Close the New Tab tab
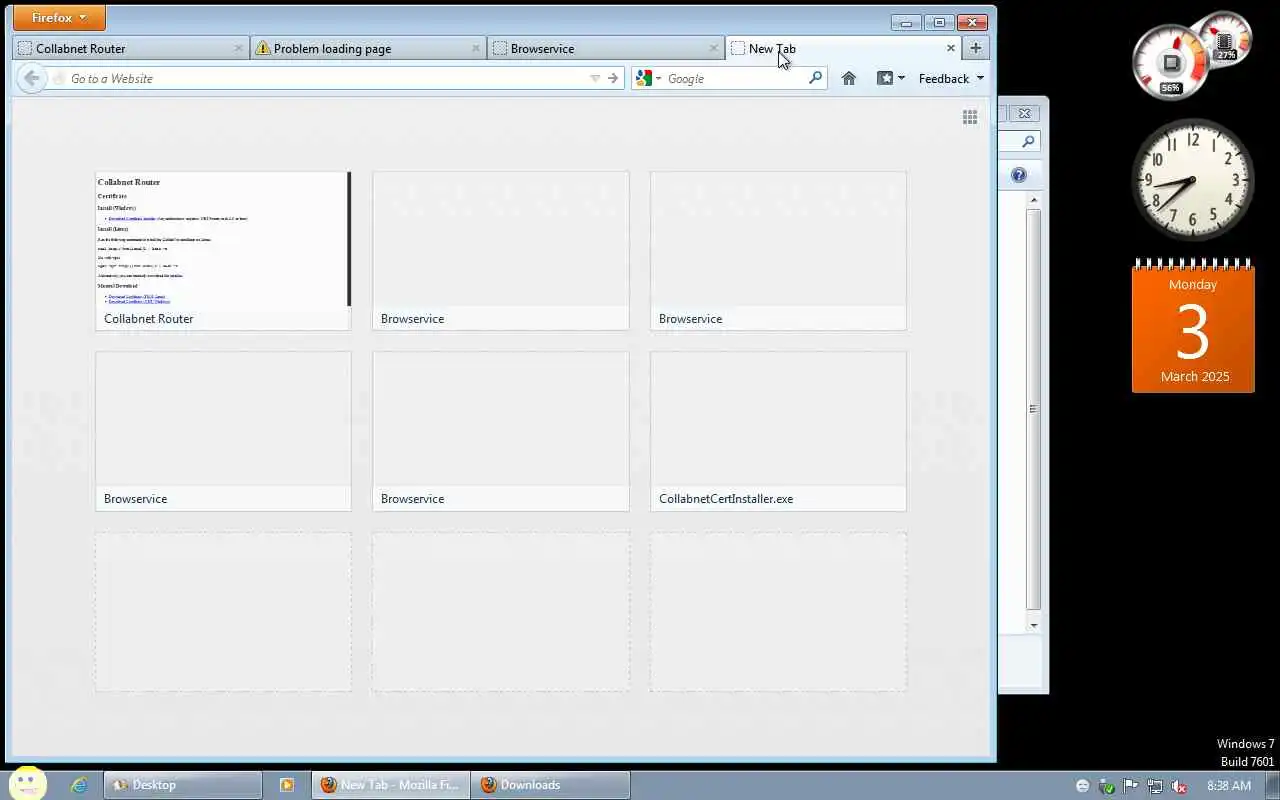This screenshot has height=800, width=1280. (951, 48)
